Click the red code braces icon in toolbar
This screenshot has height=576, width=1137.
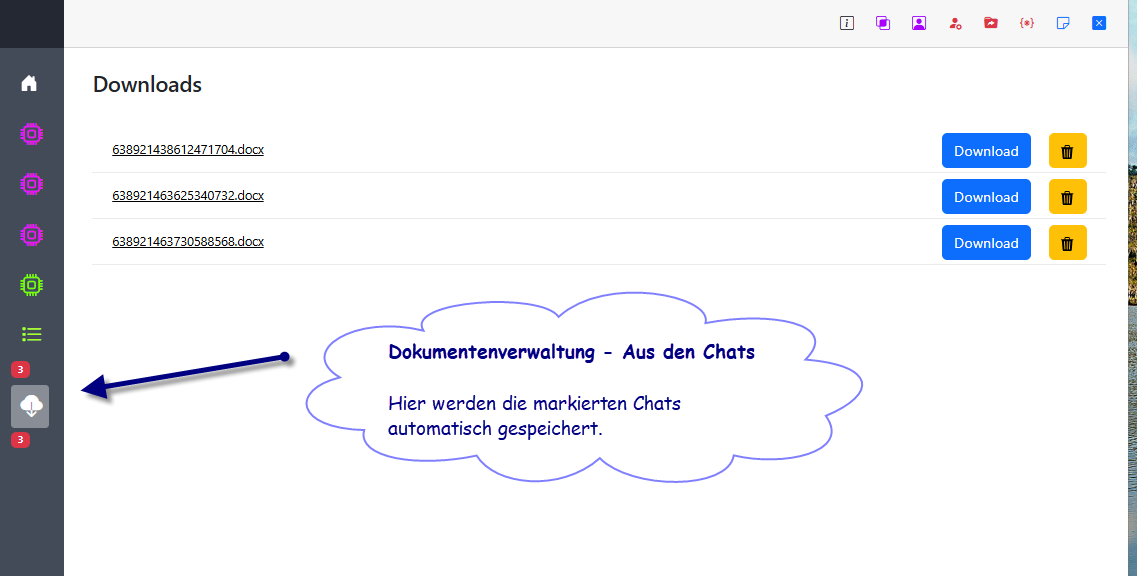1027,22
